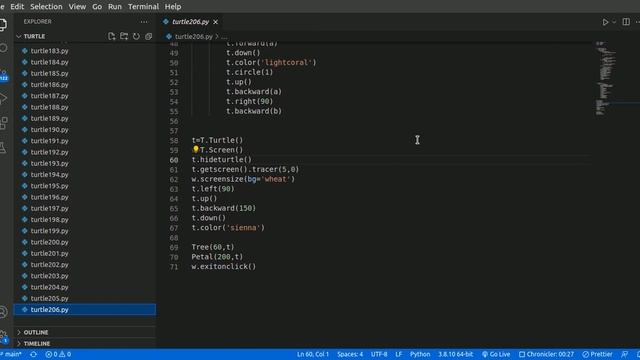Click Prettier status bar item
This screenshot has width=640, height=360.
click(598, 354)
